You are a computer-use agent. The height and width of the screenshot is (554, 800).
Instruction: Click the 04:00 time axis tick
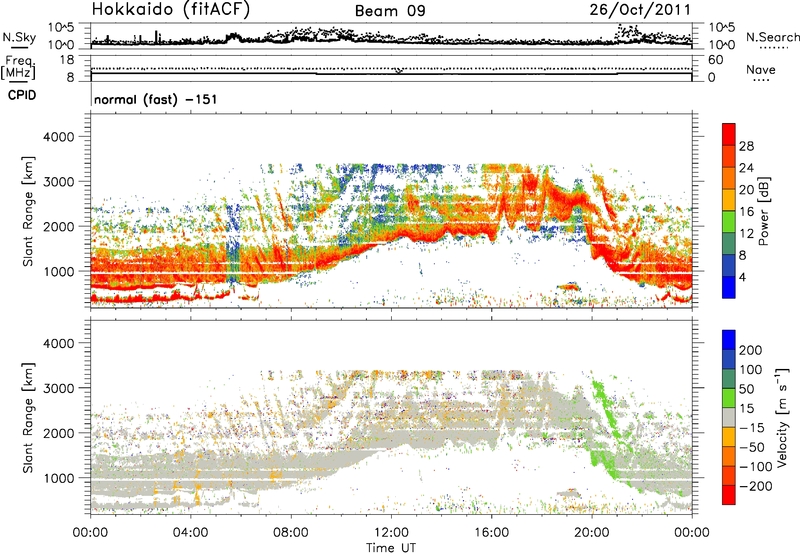coord(191,533)
